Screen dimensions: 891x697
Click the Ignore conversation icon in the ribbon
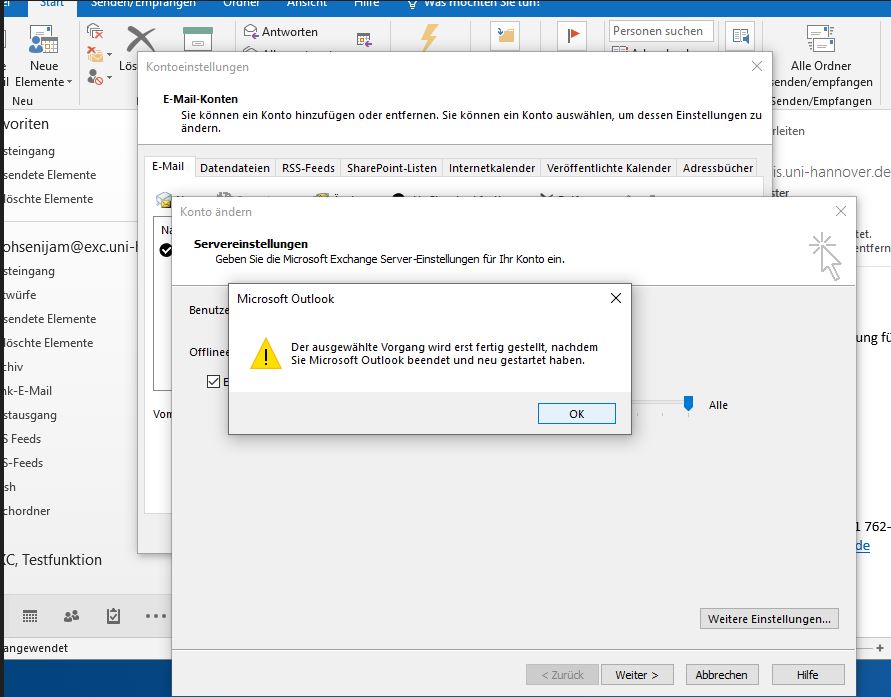click(95, 31)
